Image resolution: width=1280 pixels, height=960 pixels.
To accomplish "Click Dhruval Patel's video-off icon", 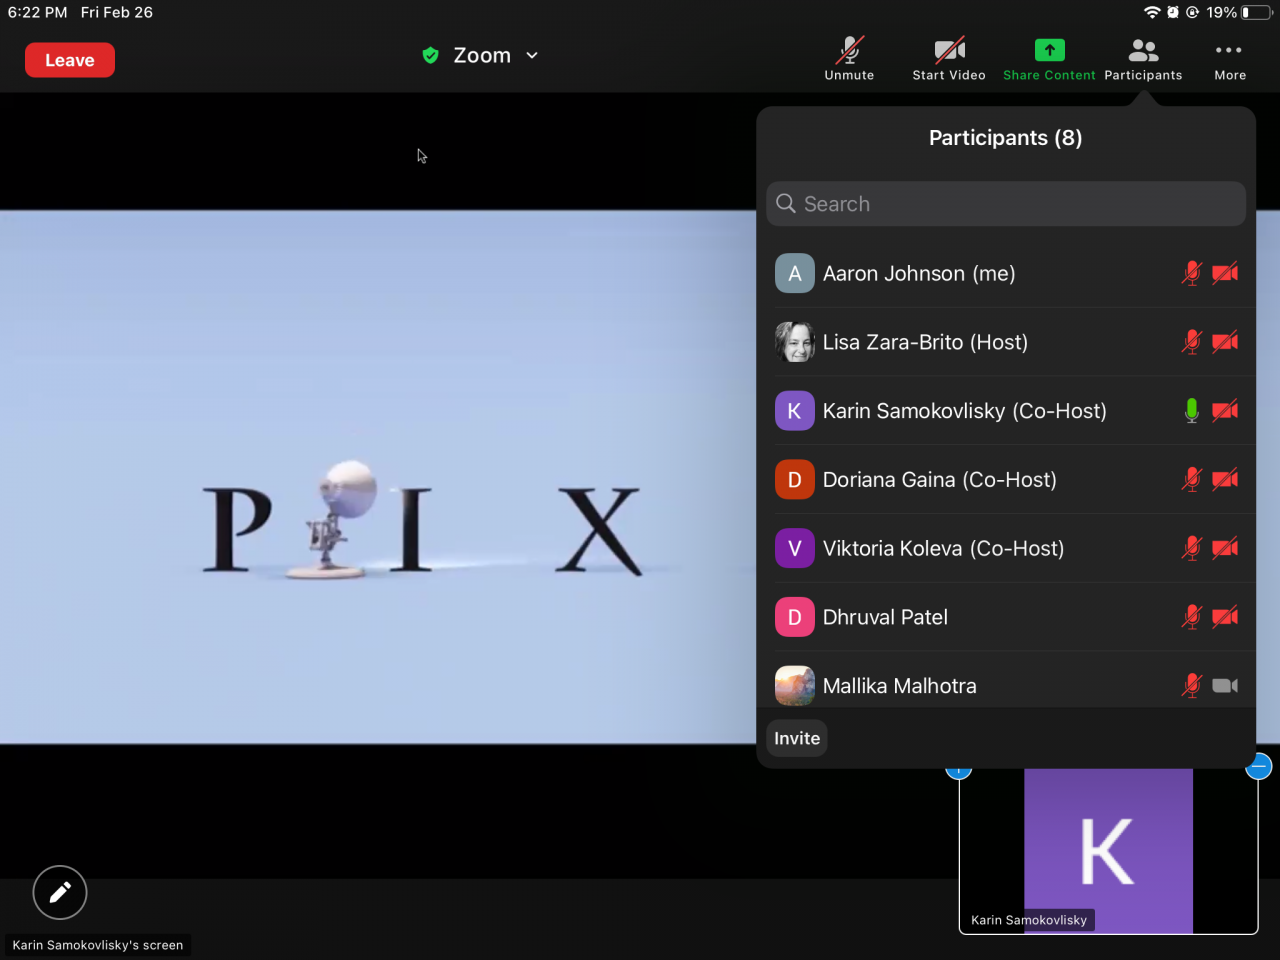I will (1225, 618).
